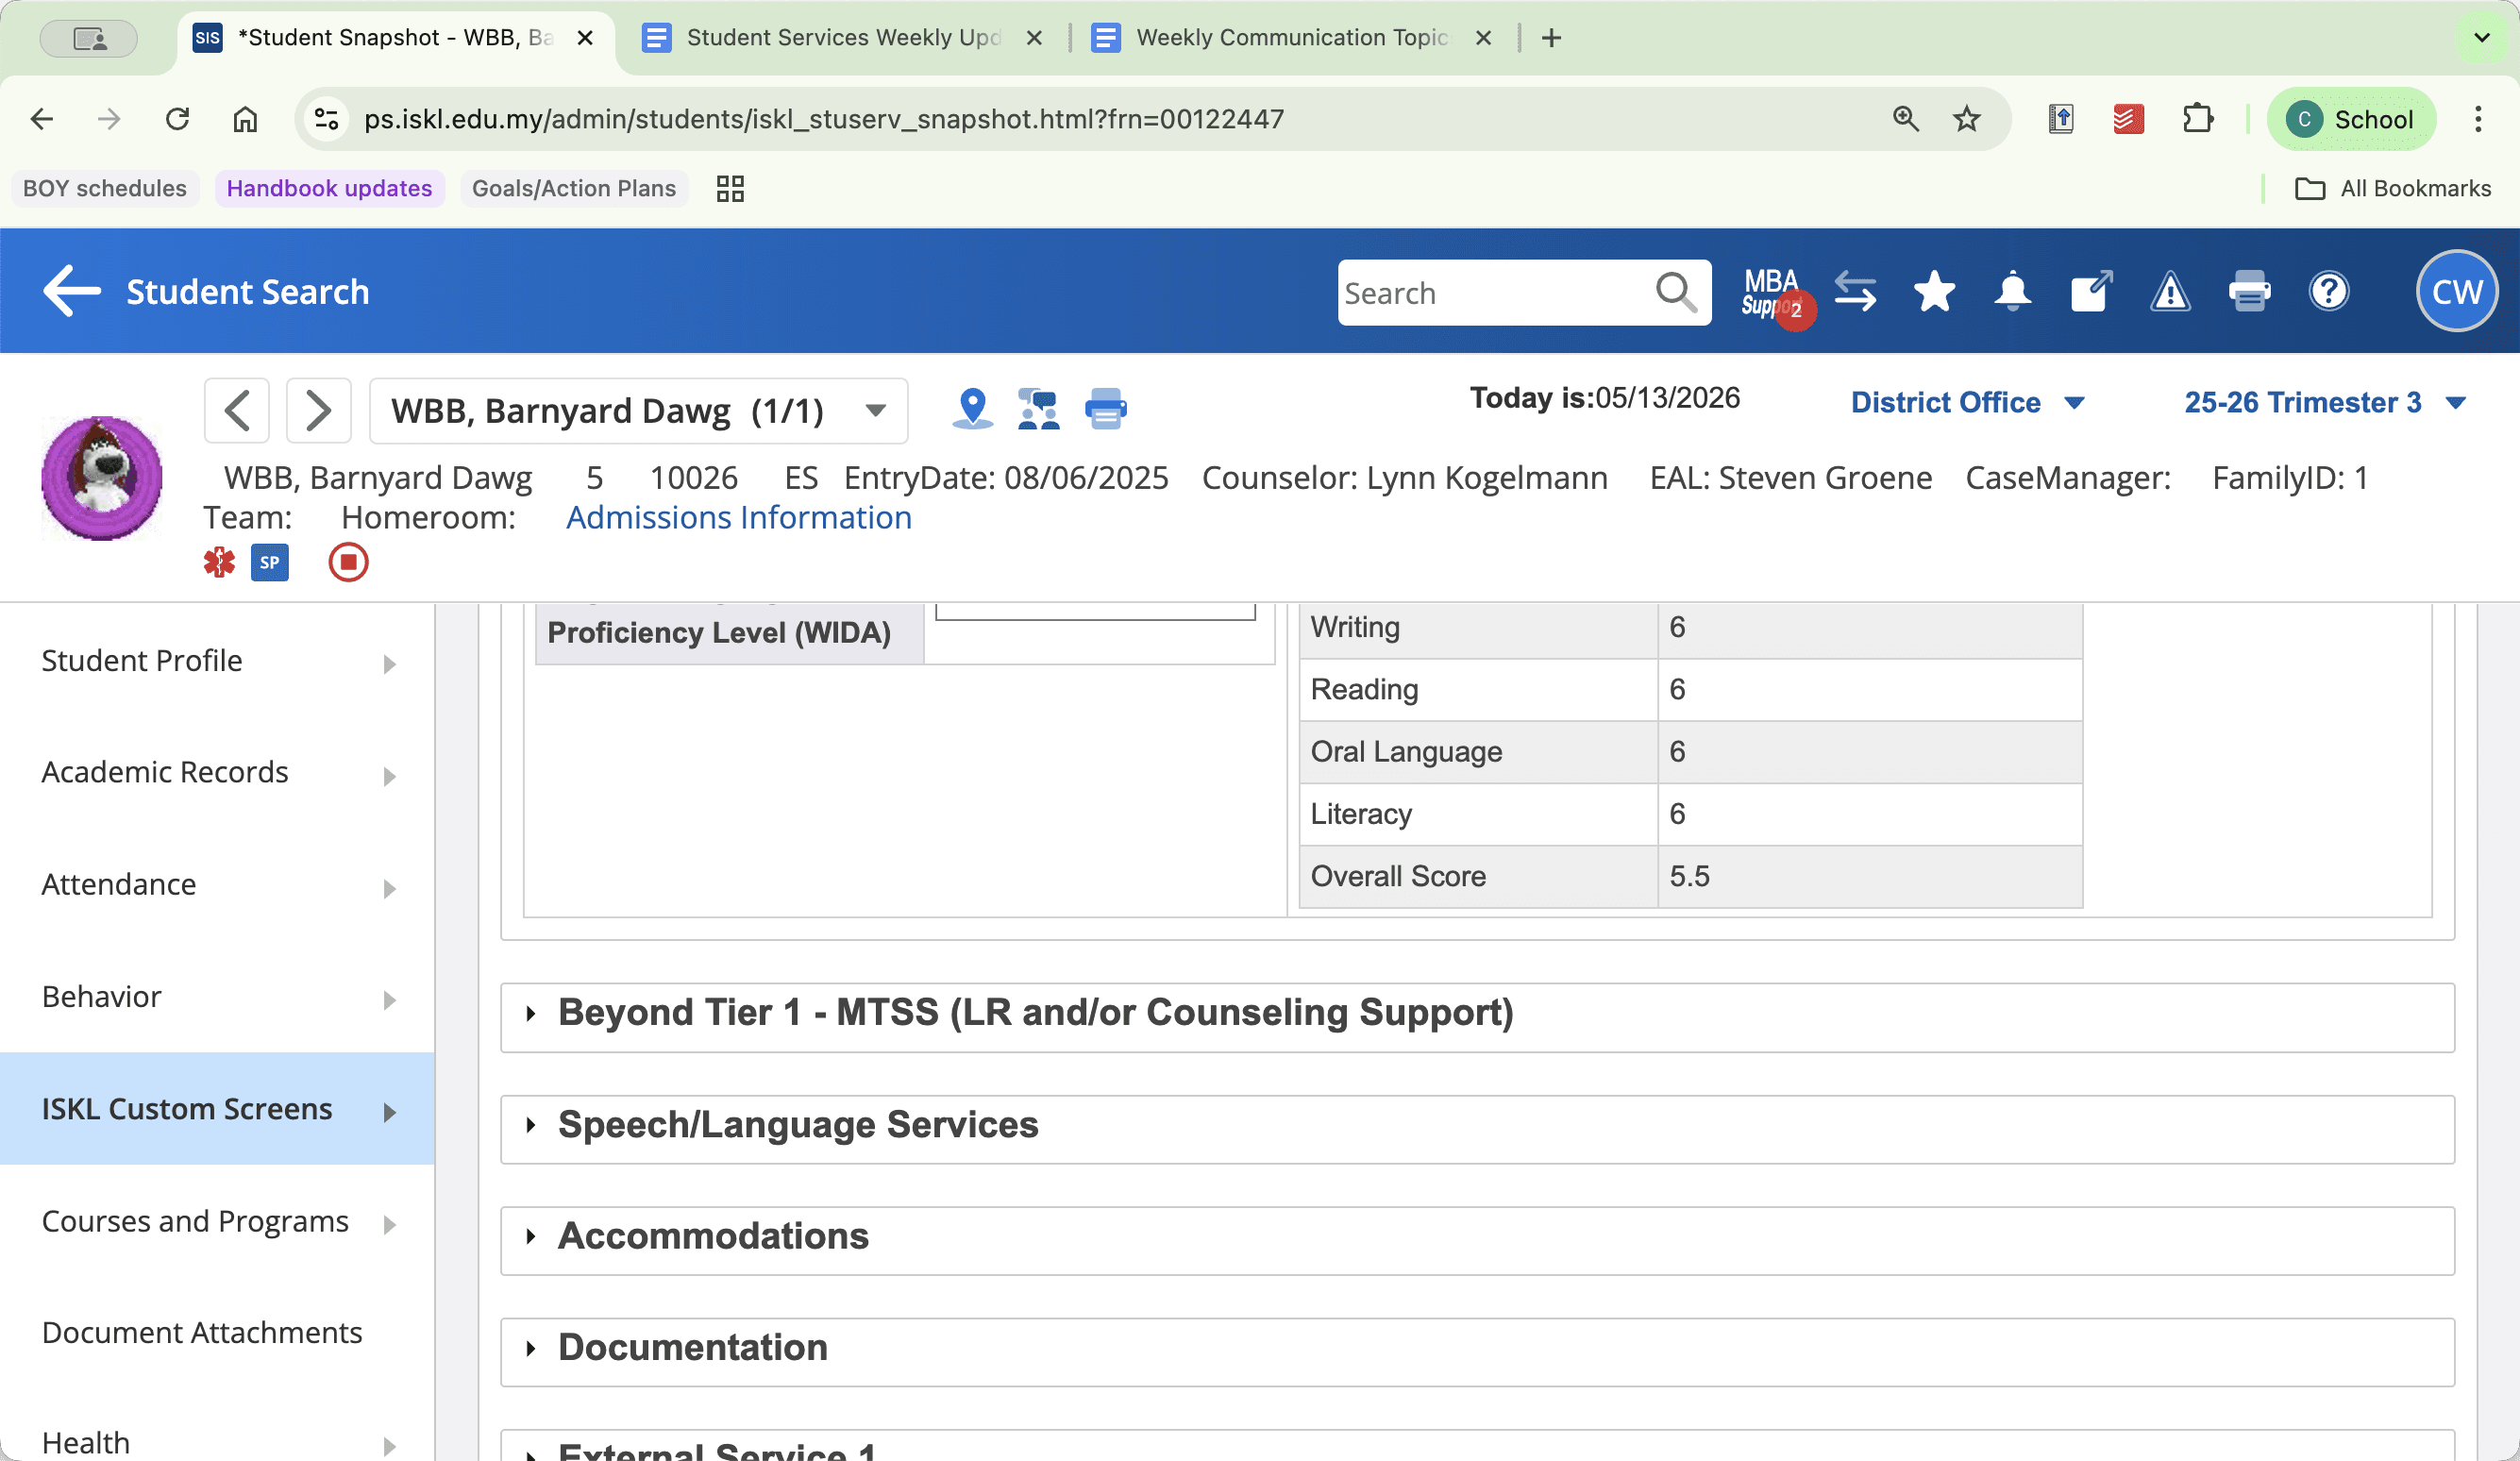Expand Student Profile menu
The image size is (2520, 1461).
coord(217,661)
